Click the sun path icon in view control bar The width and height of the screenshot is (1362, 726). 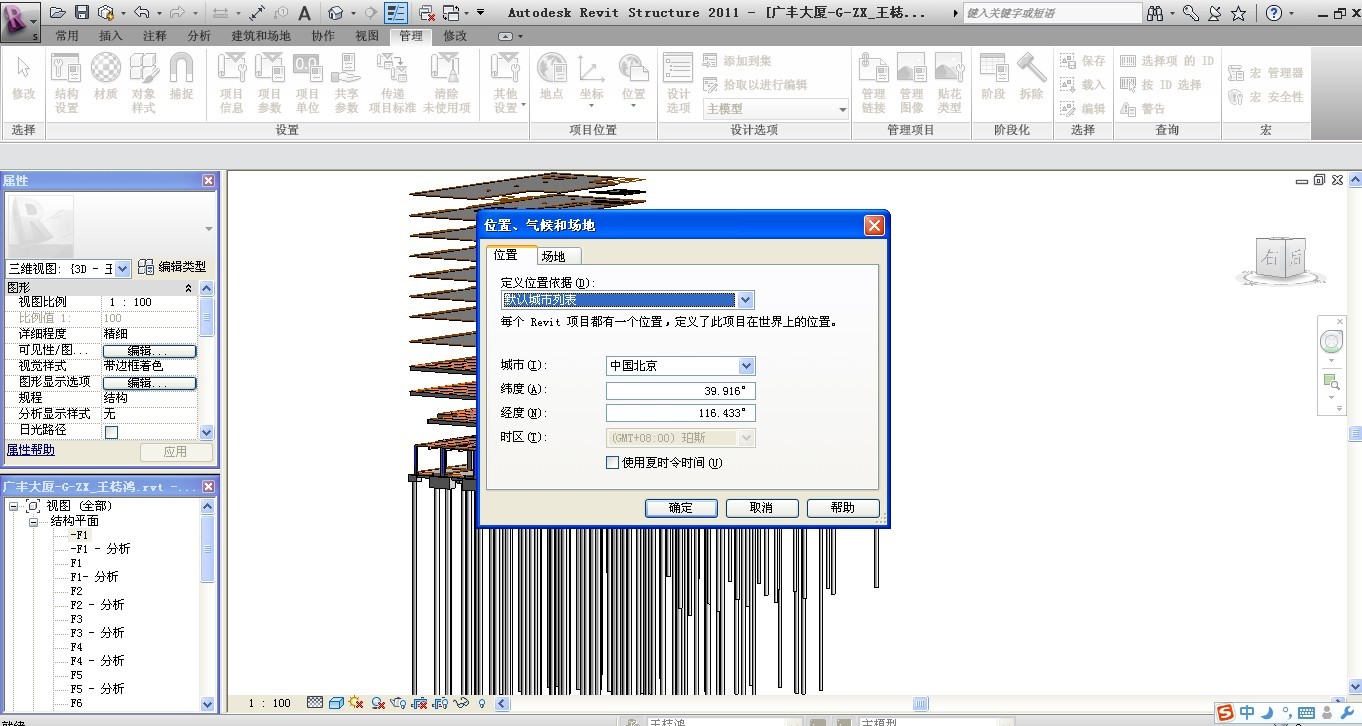coord(356,703)
